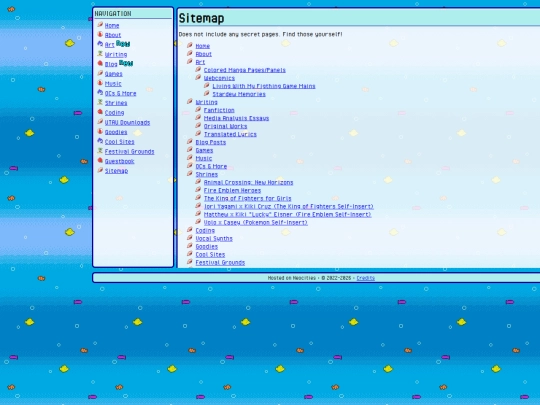Open OCs & More in the navigation sidebar
540x405 pixels.
pyautogui.click(x=121, y=93)
